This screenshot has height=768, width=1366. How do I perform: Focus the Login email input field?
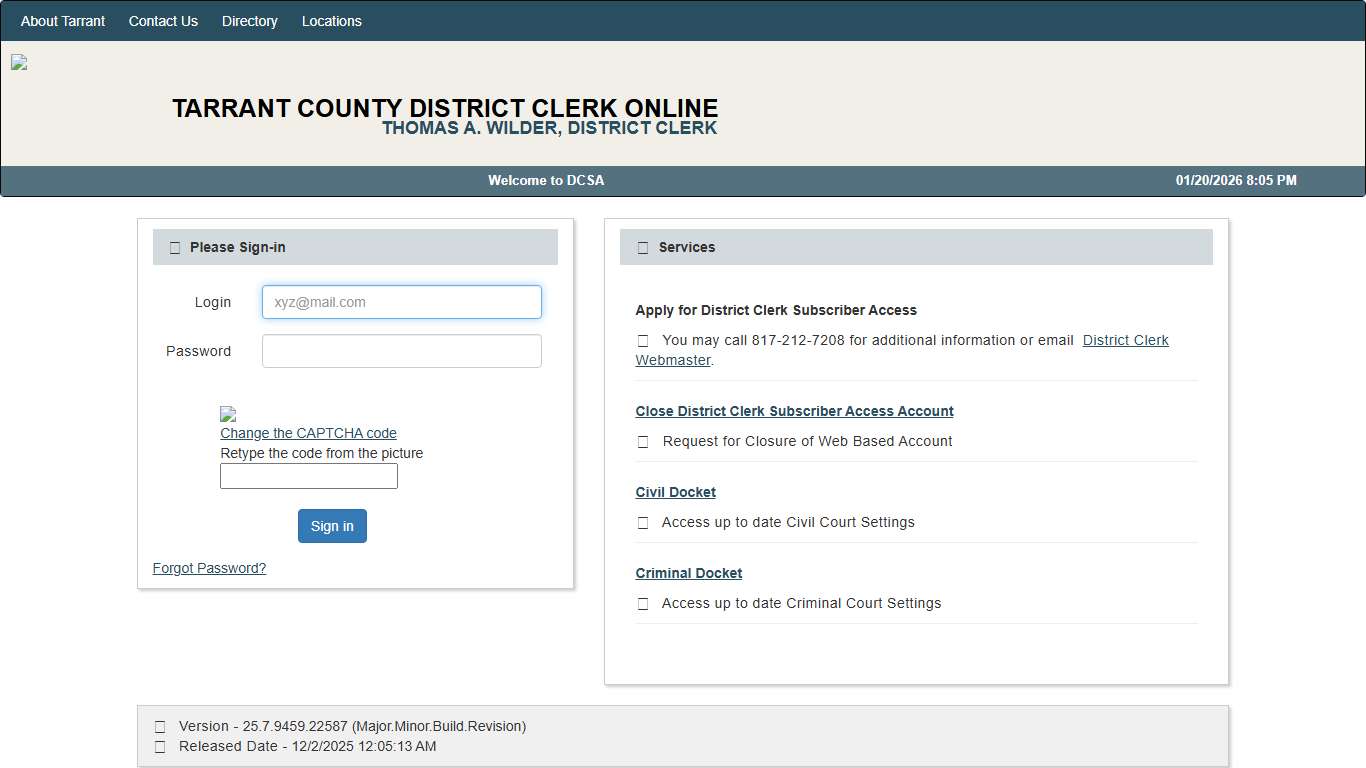(x=401, y=302)
